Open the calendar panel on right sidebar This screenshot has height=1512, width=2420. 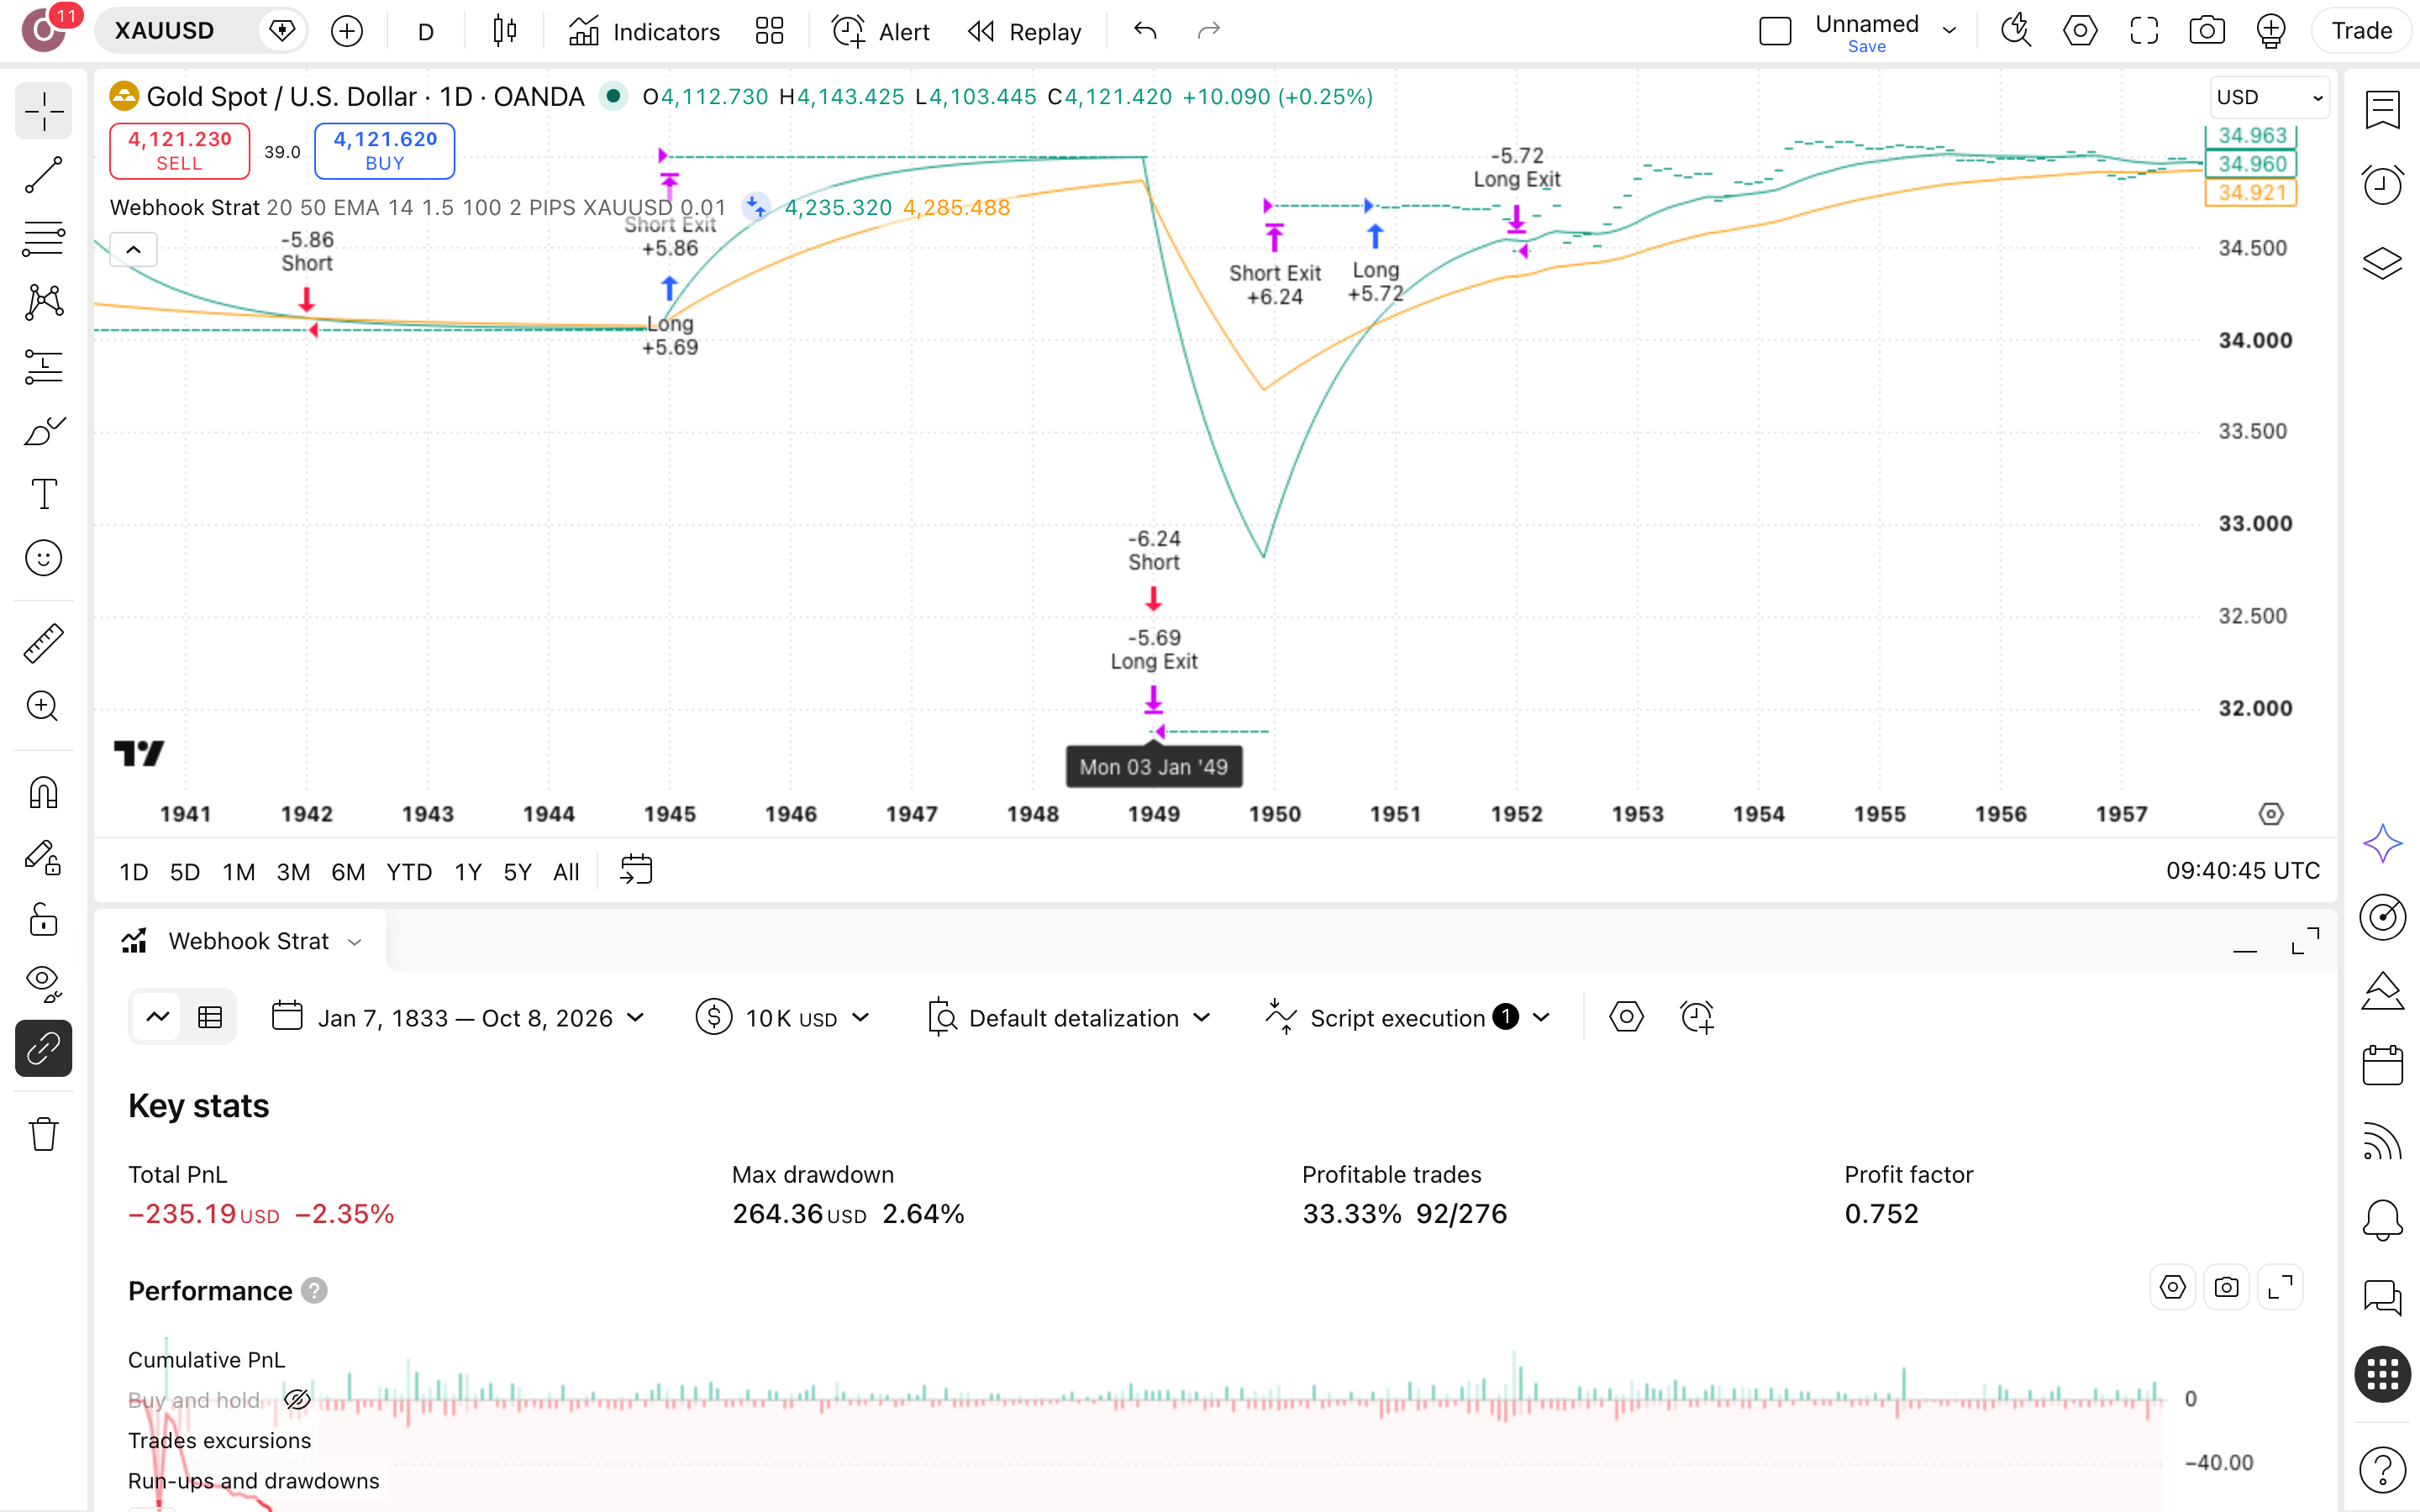(x=2382, y=1064)
